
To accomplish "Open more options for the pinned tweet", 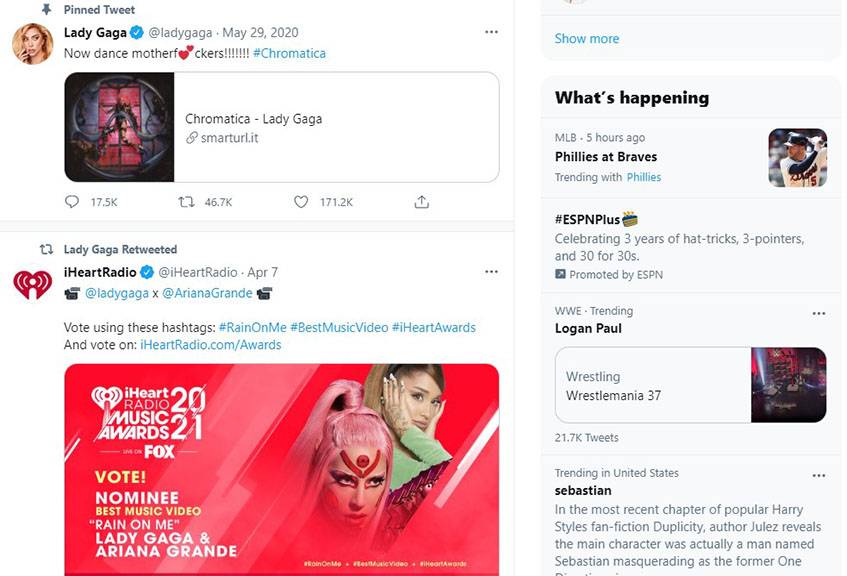I will pyautogui.click(x=491, y=32).
